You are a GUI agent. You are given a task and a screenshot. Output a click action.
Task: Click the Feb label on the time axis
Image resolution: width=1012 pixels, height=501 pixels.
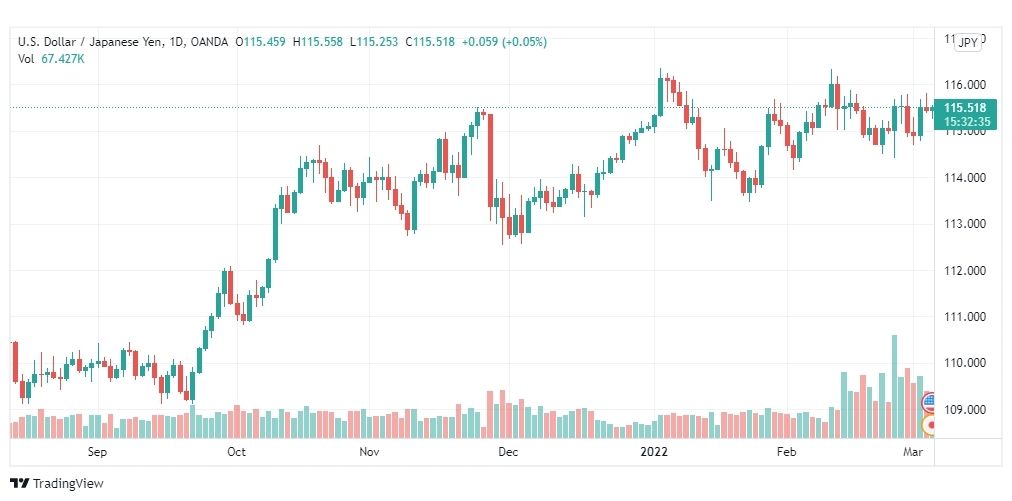(786, 451)
